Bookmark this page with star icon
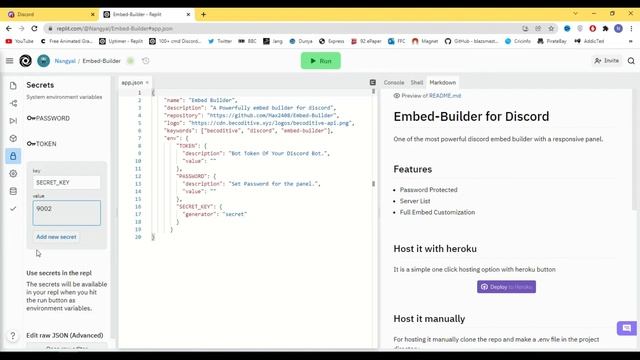This screenshot has width=640, height=360. pyautogui.click(x=551, y=28)
